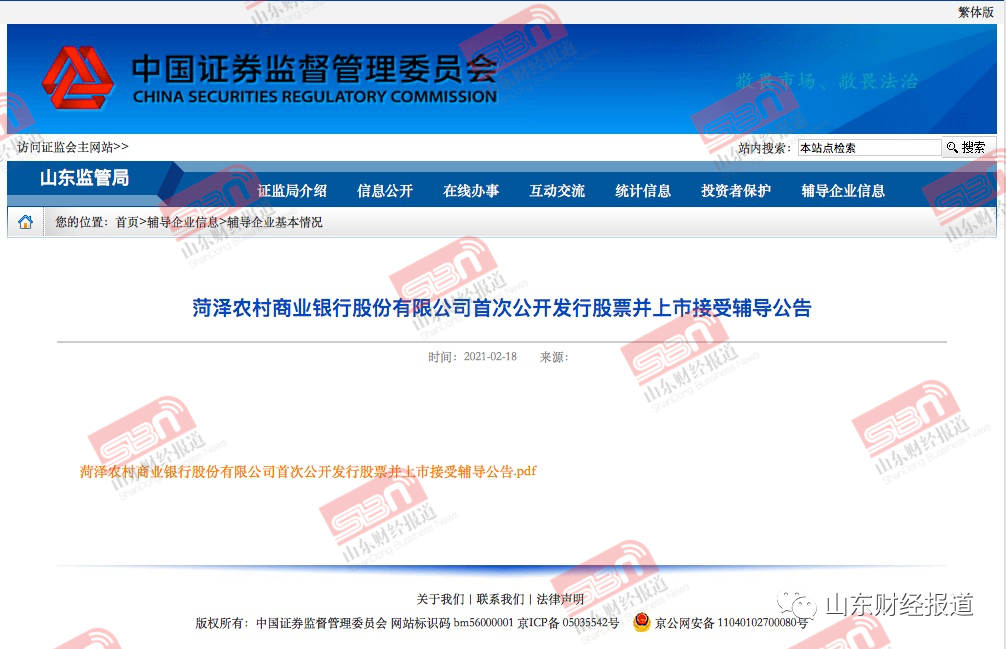Click the 站内搜索 search input field
This screenshot has width=1006, height=649.
tap(869, 148)
